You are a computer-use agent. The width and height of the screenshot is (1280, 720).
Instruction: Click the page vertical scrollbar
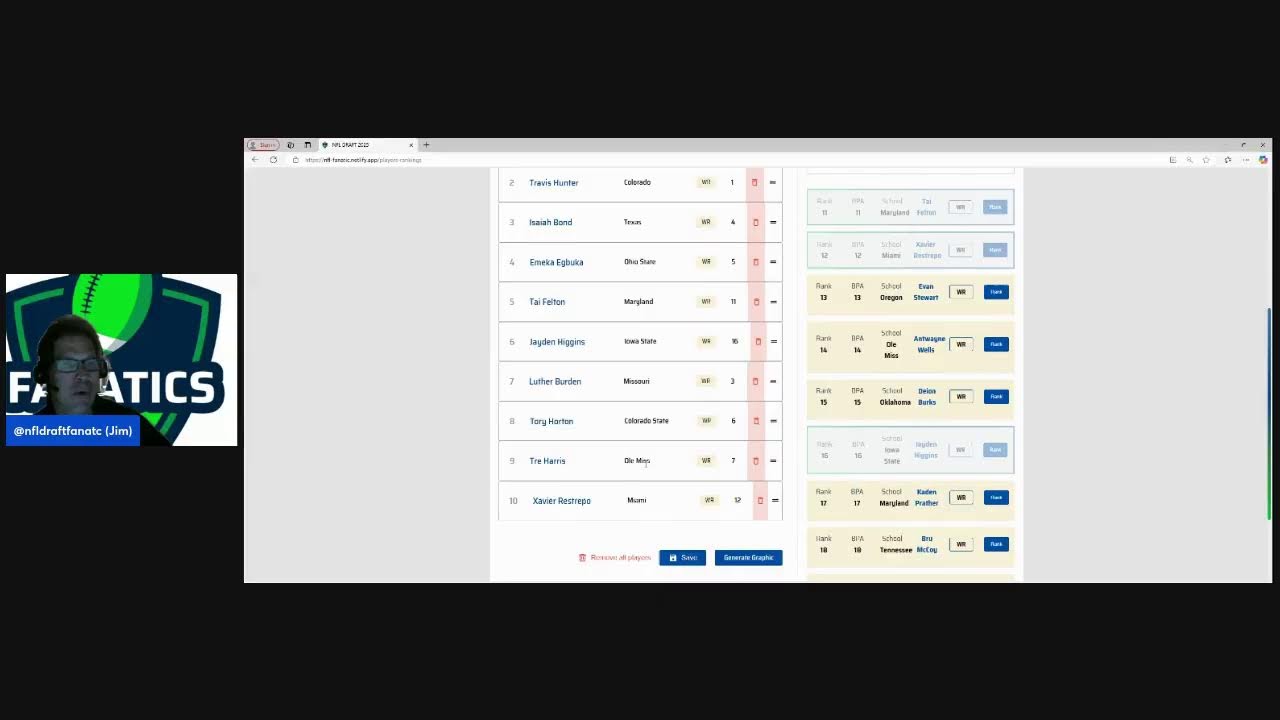click(1268, 412)
